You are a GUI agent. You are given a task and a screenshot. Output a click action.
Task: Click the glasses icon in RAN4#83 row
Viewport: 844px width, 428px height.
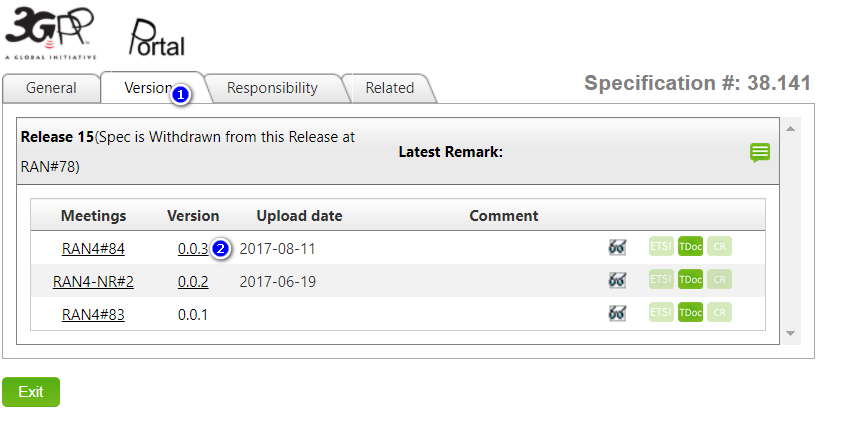pyautogui.click(x=617, y=314)
